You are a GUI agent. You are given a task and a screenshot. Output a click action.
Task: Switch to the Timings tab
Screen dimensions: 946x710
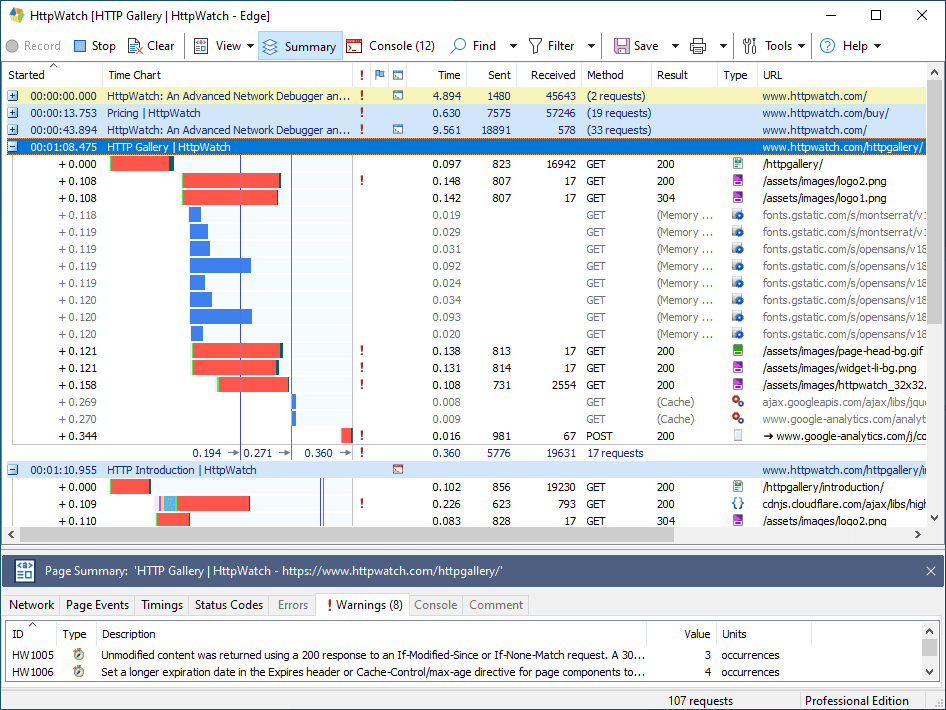click(162, 604)
